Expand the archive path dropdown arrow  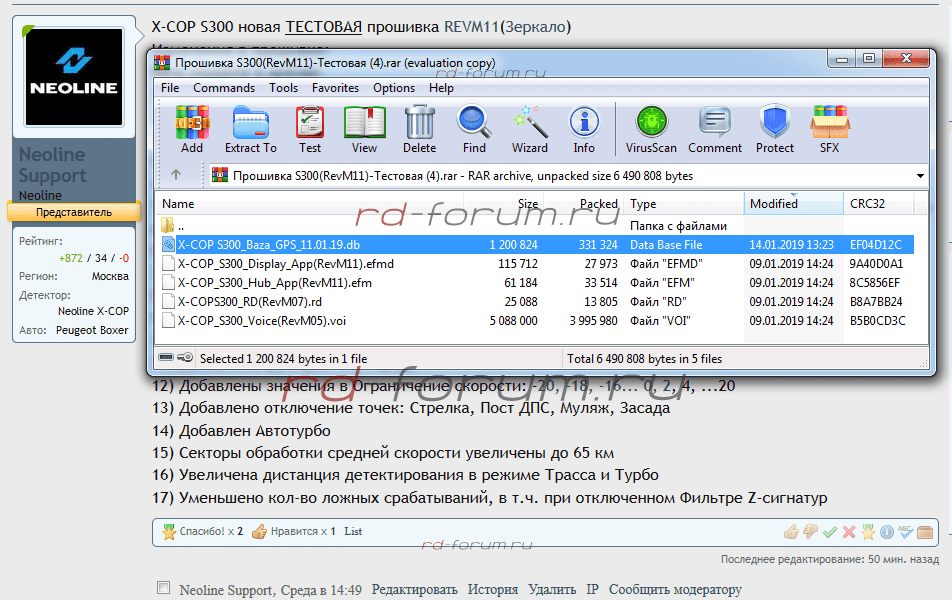coord(920,176)
